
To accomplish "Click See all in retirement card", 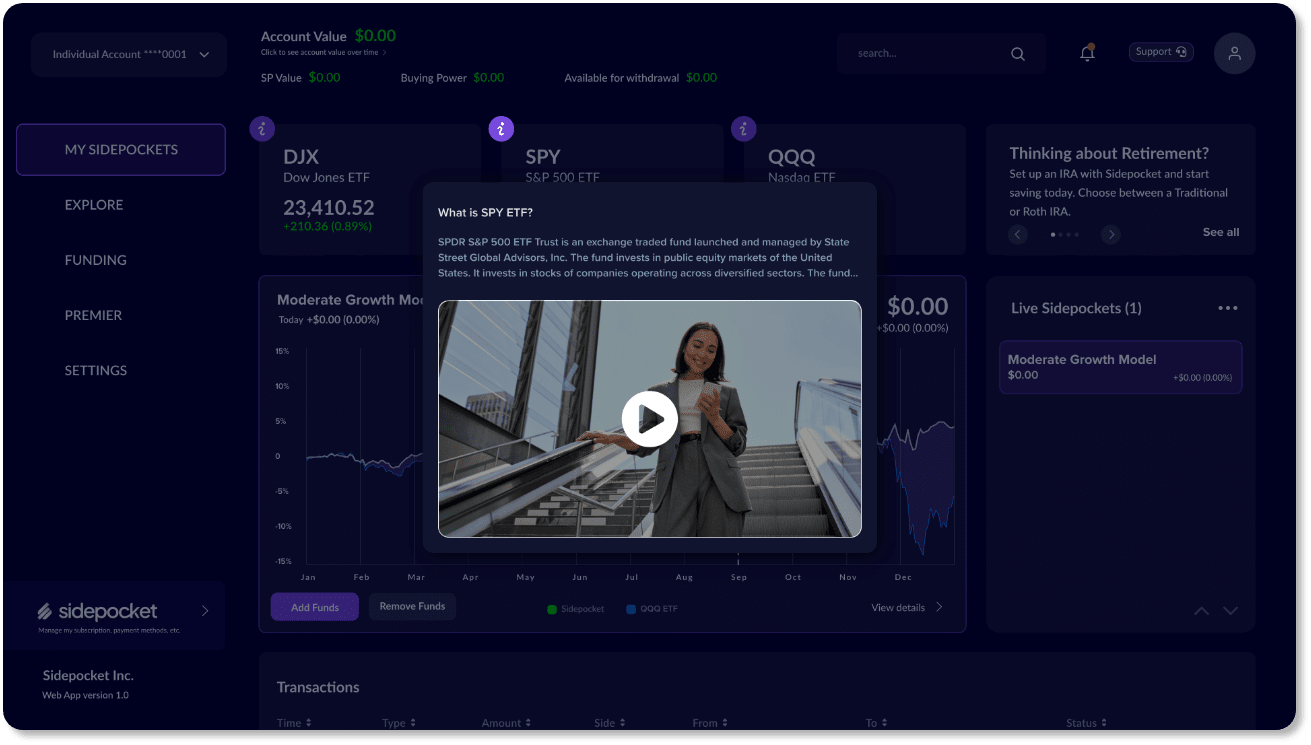I will coord(1221,232).
